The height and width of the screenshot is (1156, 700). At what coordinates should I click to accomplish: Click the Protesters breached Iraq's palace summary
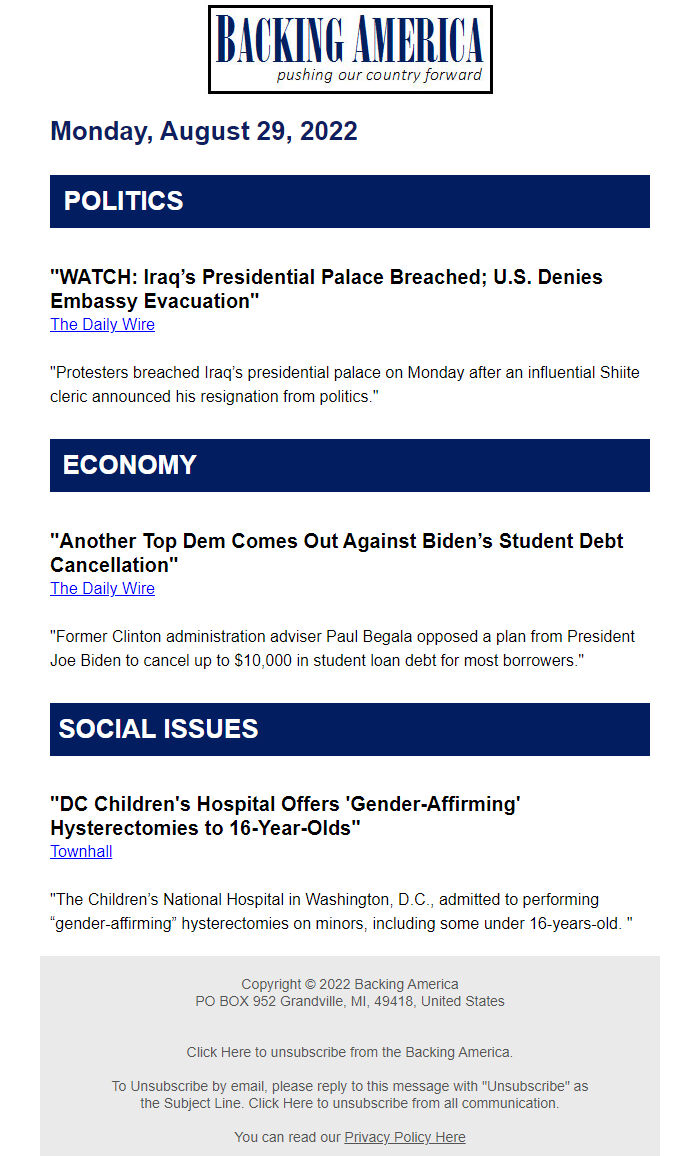coord(344,384)
